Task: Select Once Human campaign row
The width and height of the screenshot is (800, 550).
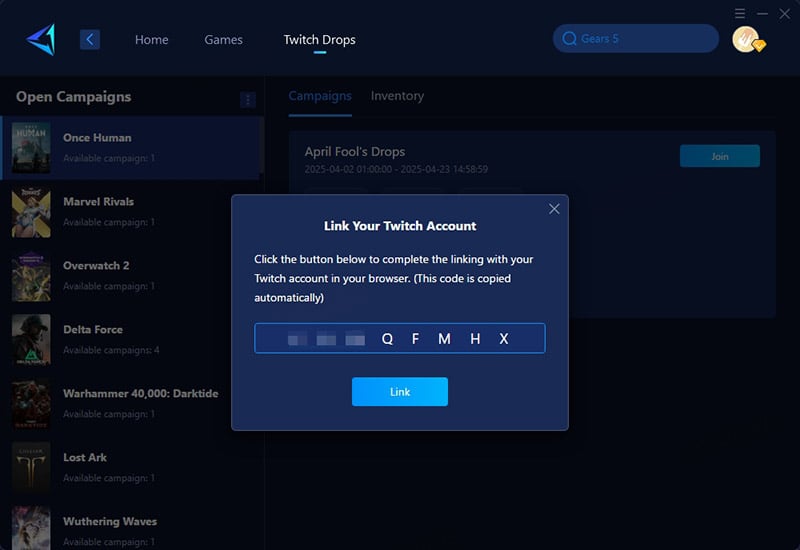Action: [131, 147]
